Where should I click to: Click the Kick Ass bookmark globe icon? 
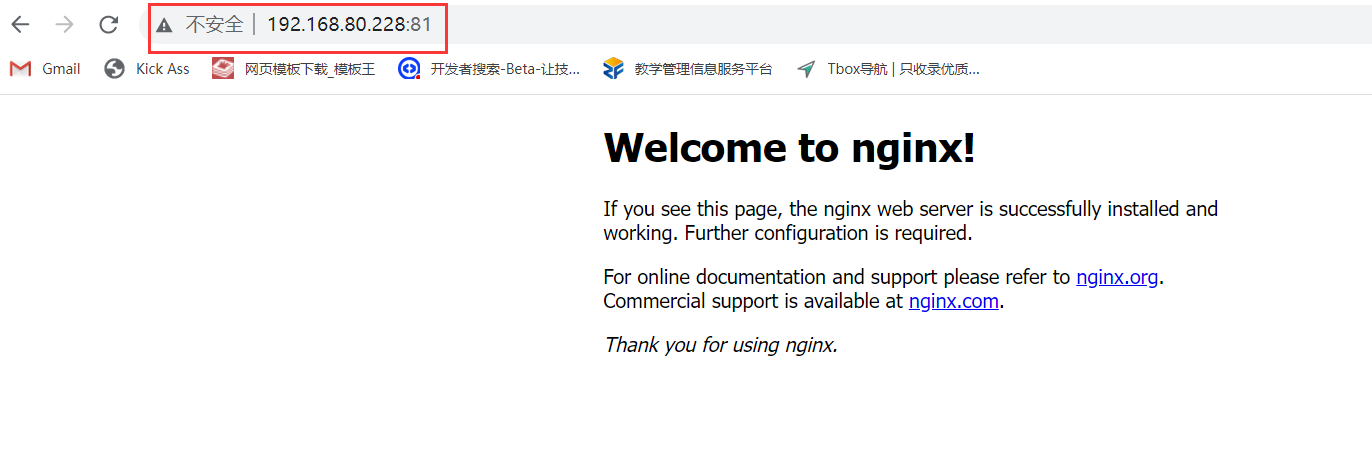(115, 69)
